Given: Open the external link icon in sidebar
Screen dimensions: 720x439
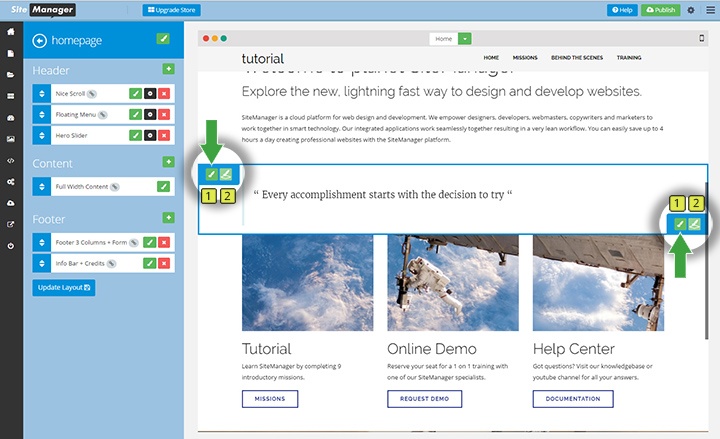Looking at the screenshot, I should click(11, 225).
